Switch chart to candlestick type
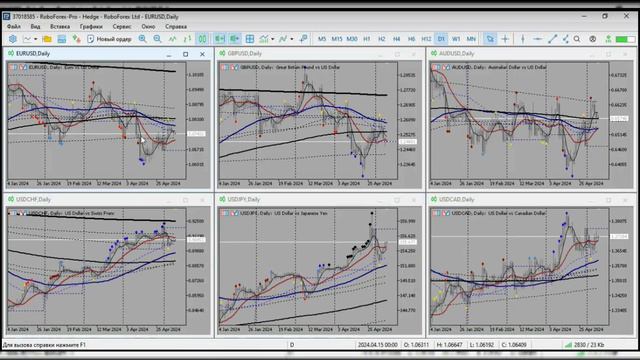Screen dimensions: 640x360 pyautogui.click(x=202, y=39)
